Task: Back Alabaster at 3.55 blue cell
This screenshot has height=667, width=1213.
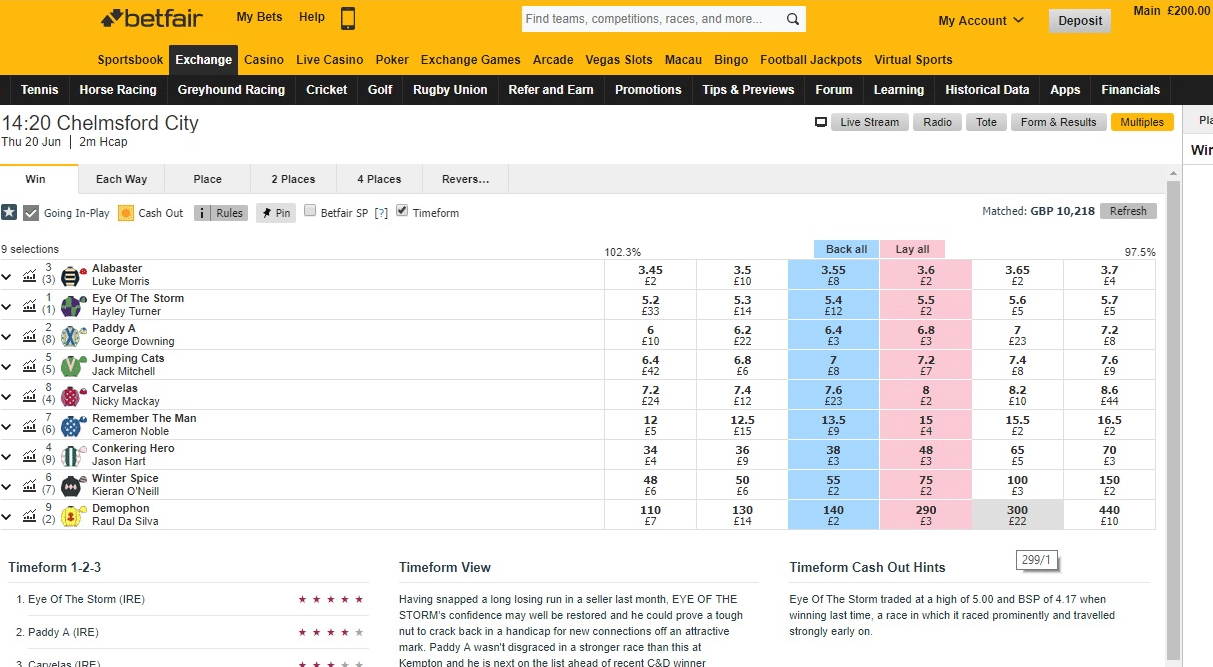Action: coord(834,275)
